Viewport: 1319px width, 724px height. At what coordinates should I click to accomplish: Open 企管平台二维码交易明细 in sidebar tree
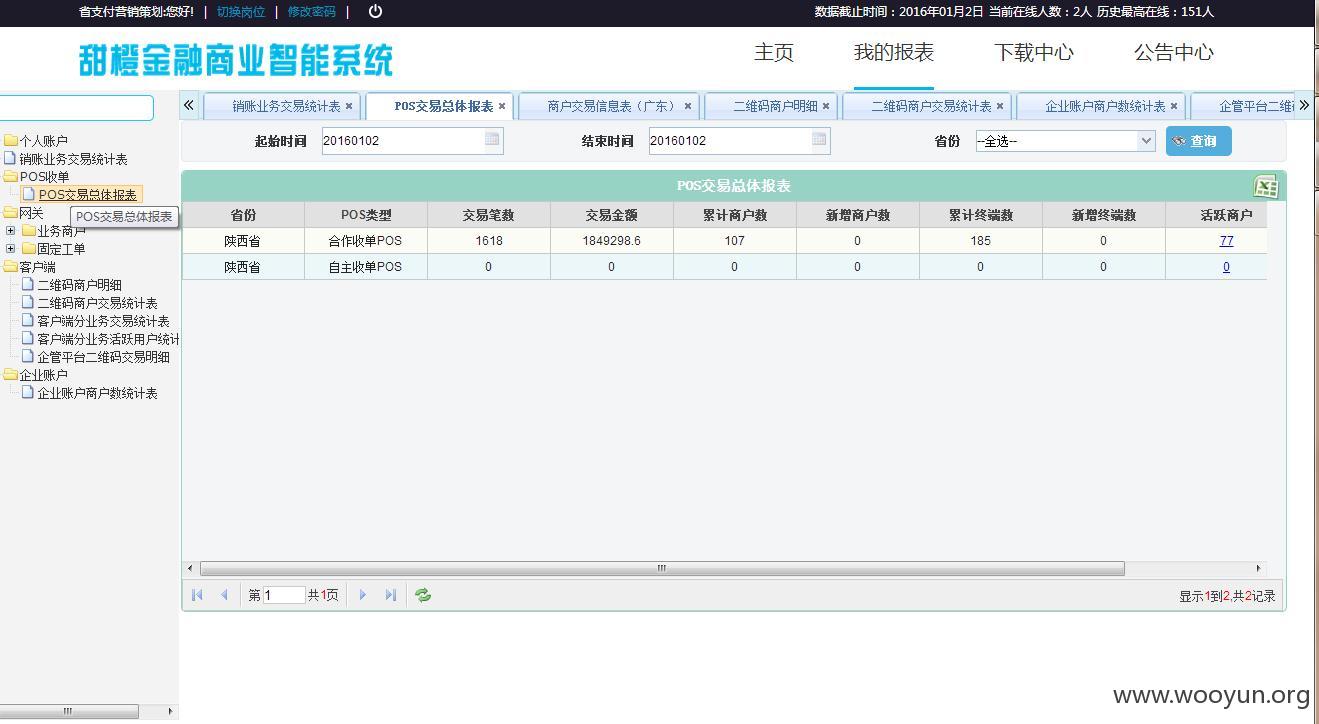(x=103, y=357)
